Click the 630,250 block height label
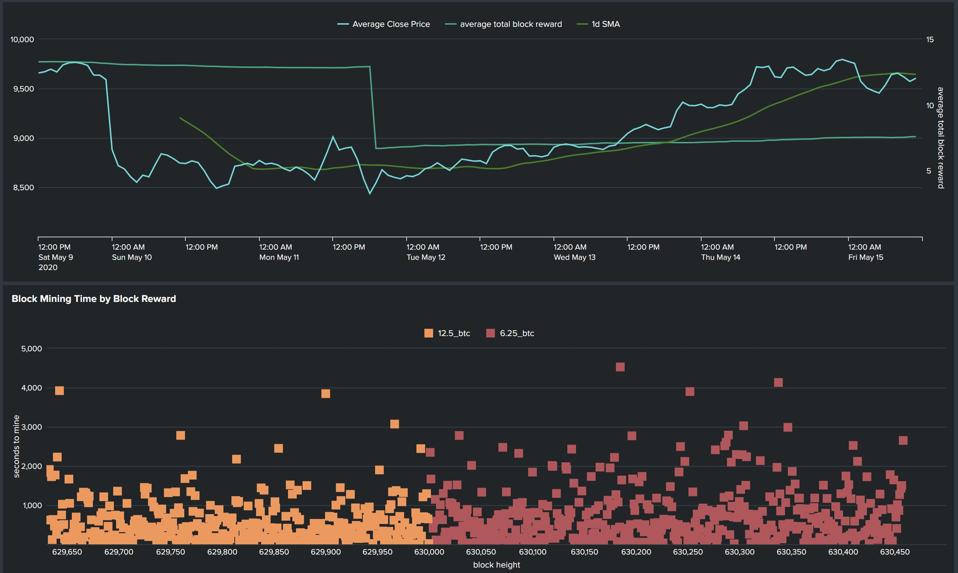This screenshot has width=958, height=573. coord(688,552)
